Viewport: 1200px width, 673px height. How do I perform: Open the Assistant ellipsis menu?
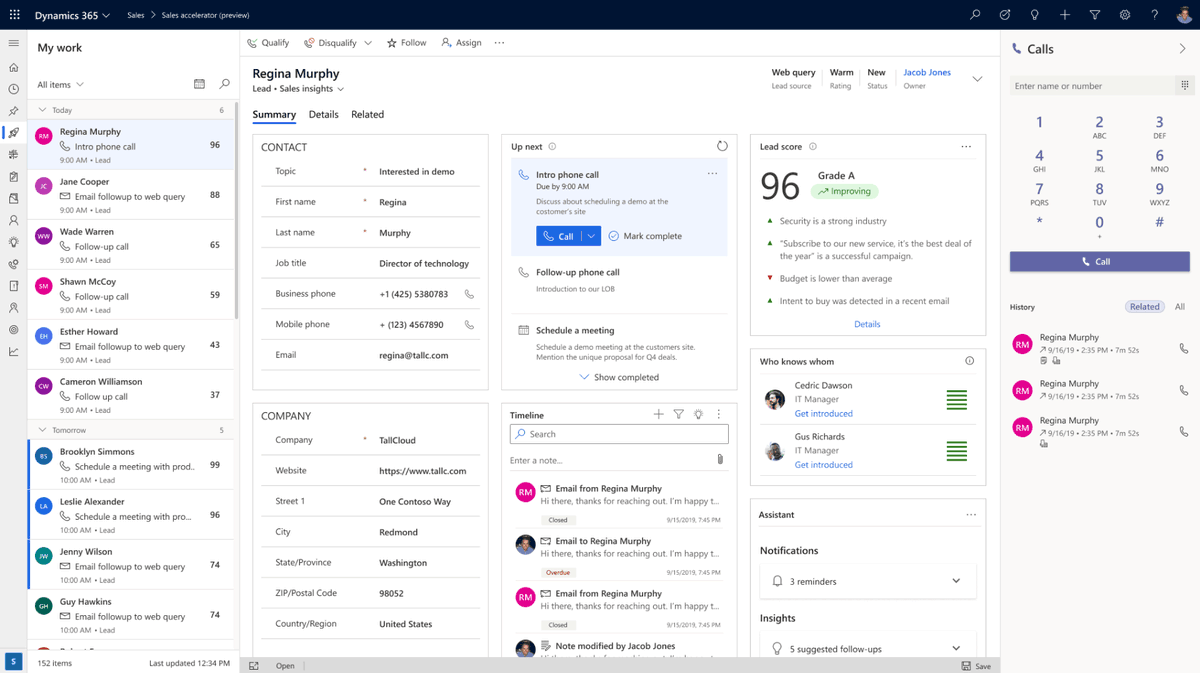pos(971,515)
